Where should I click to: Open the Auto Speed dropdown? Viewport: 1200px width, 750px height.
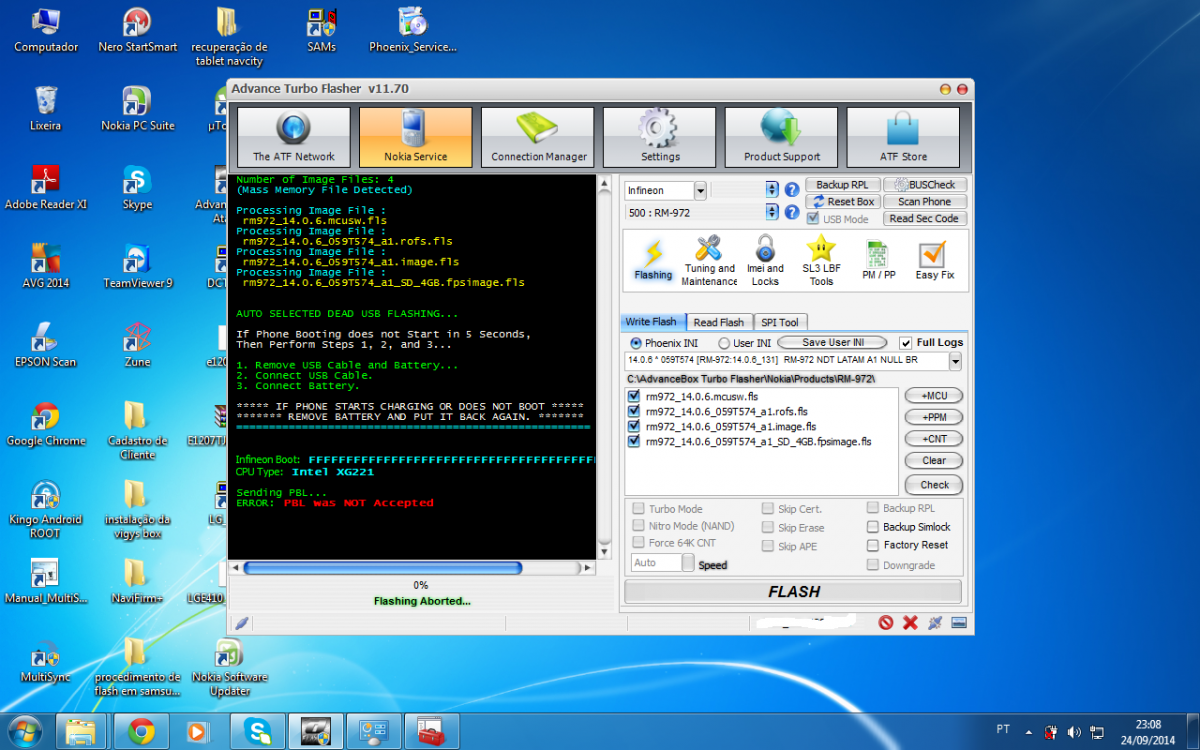click(x=688, y=563)
